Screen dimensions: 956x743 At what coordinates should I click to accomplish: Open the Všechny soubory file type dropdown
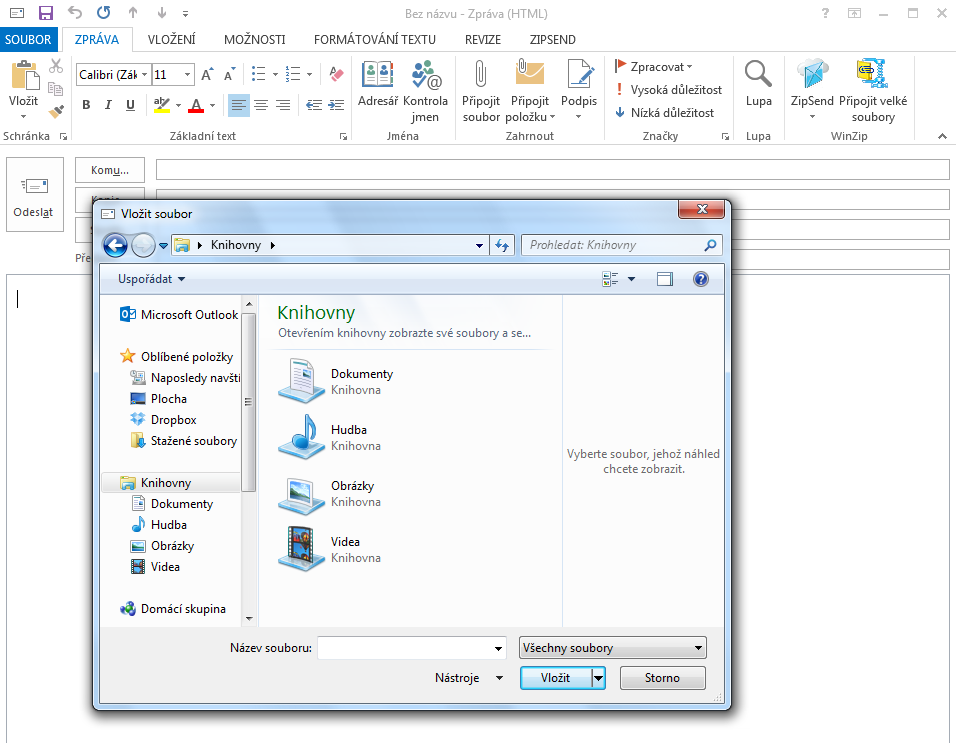pos(613,648)
